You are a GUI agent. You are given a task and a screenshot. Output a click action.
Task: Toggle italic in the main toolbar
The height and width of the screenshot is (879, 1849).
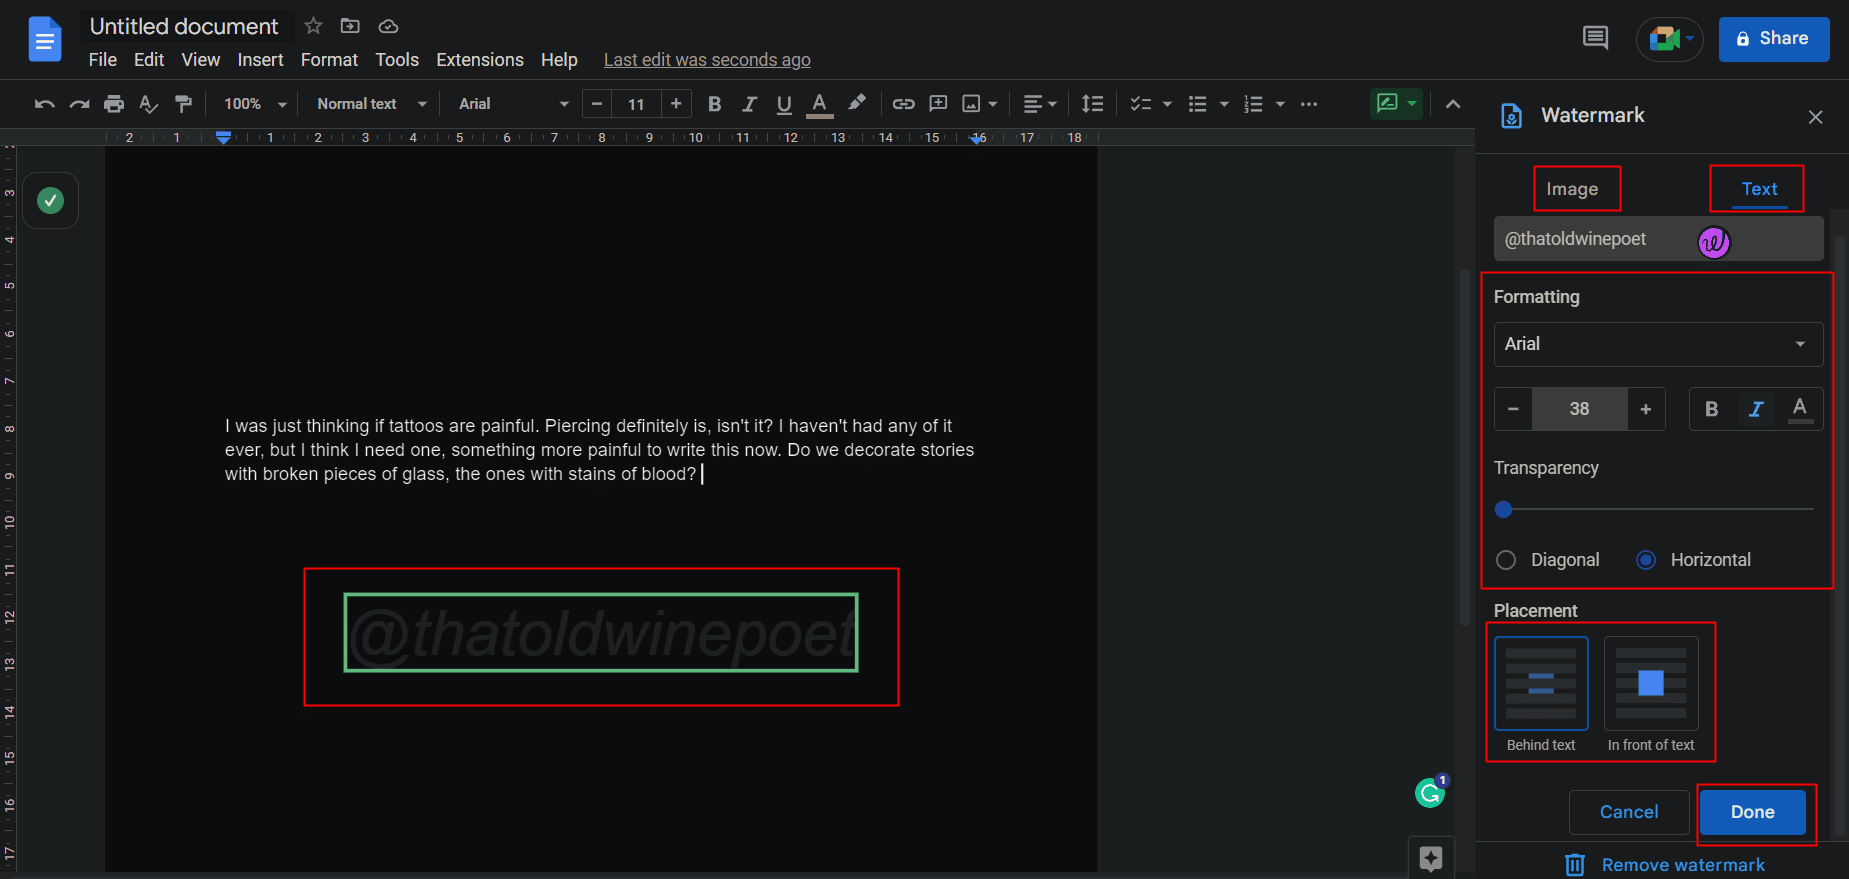tap(749, 104)
